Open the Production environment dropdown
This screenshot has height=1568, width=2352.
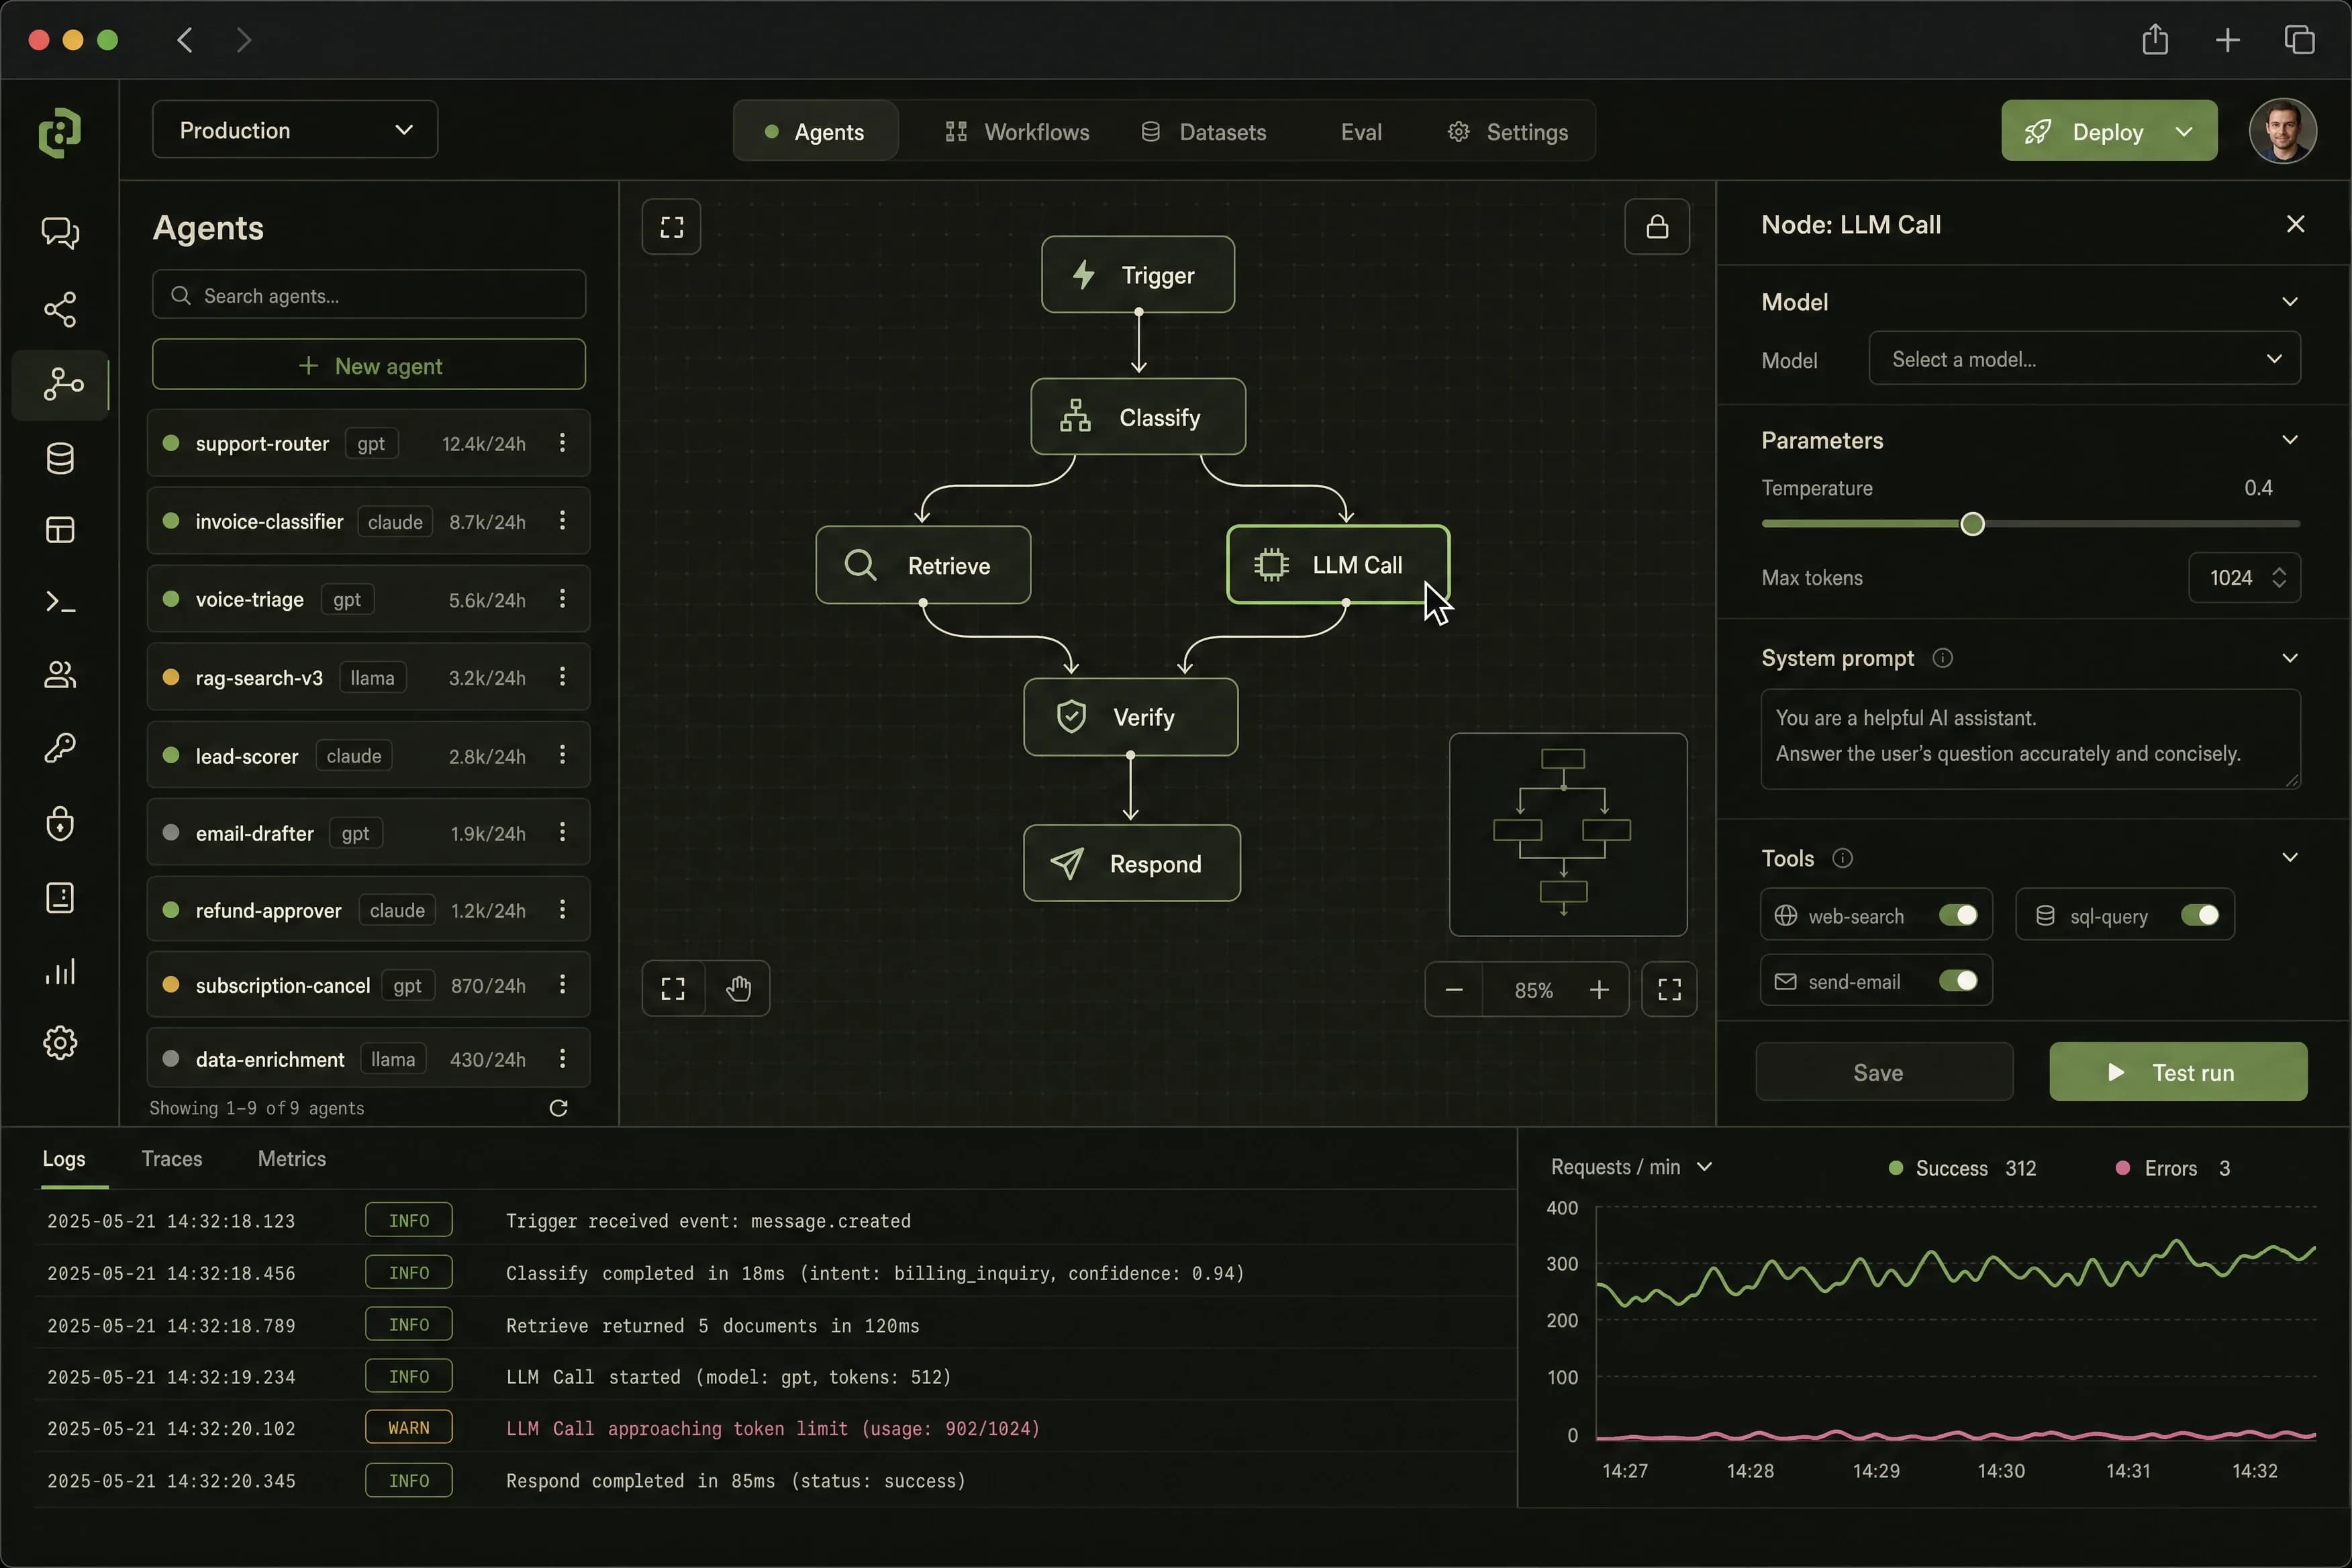pos(295,130)
